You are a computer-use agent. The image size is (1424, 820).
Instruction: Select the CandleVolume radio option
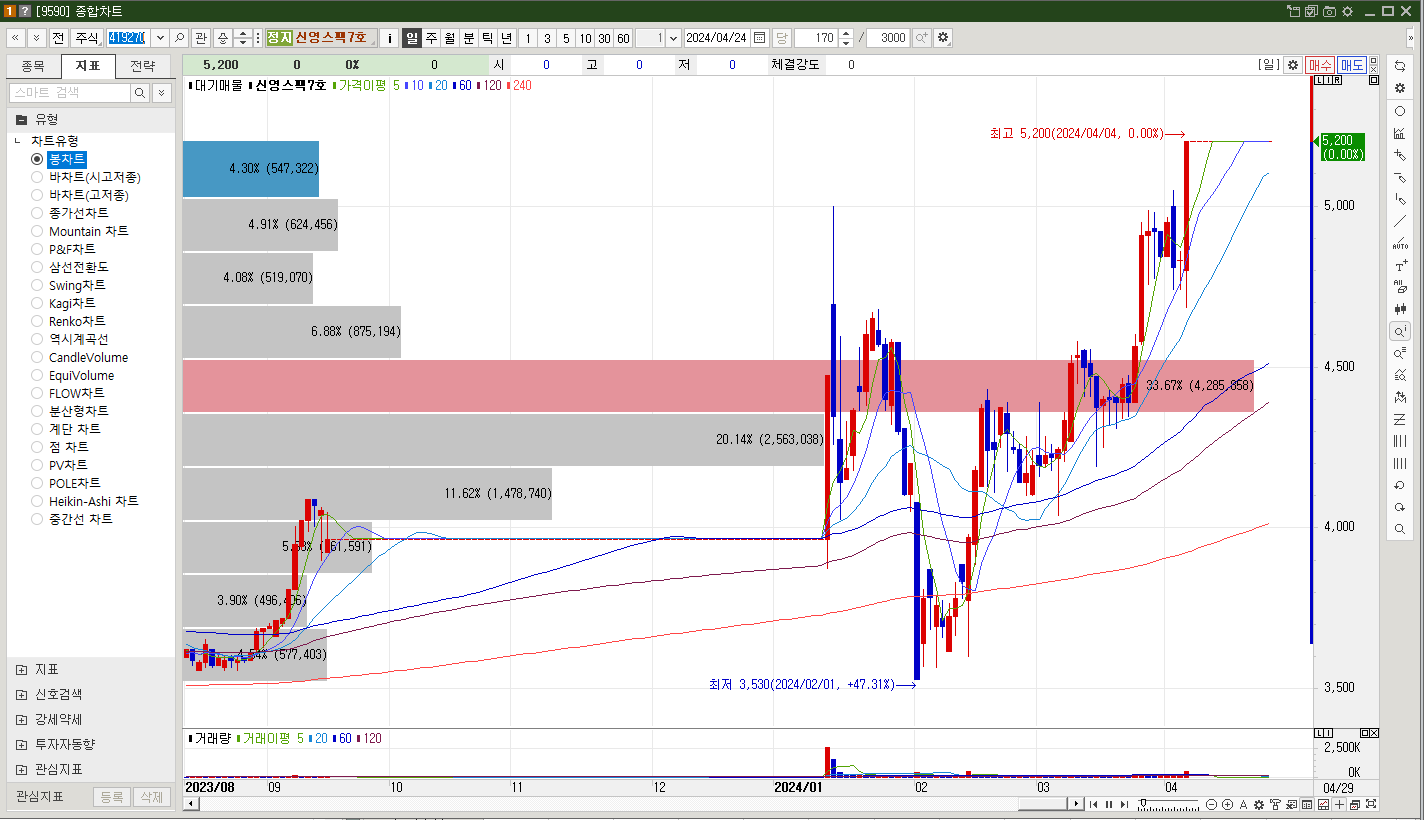click(37, 357)
